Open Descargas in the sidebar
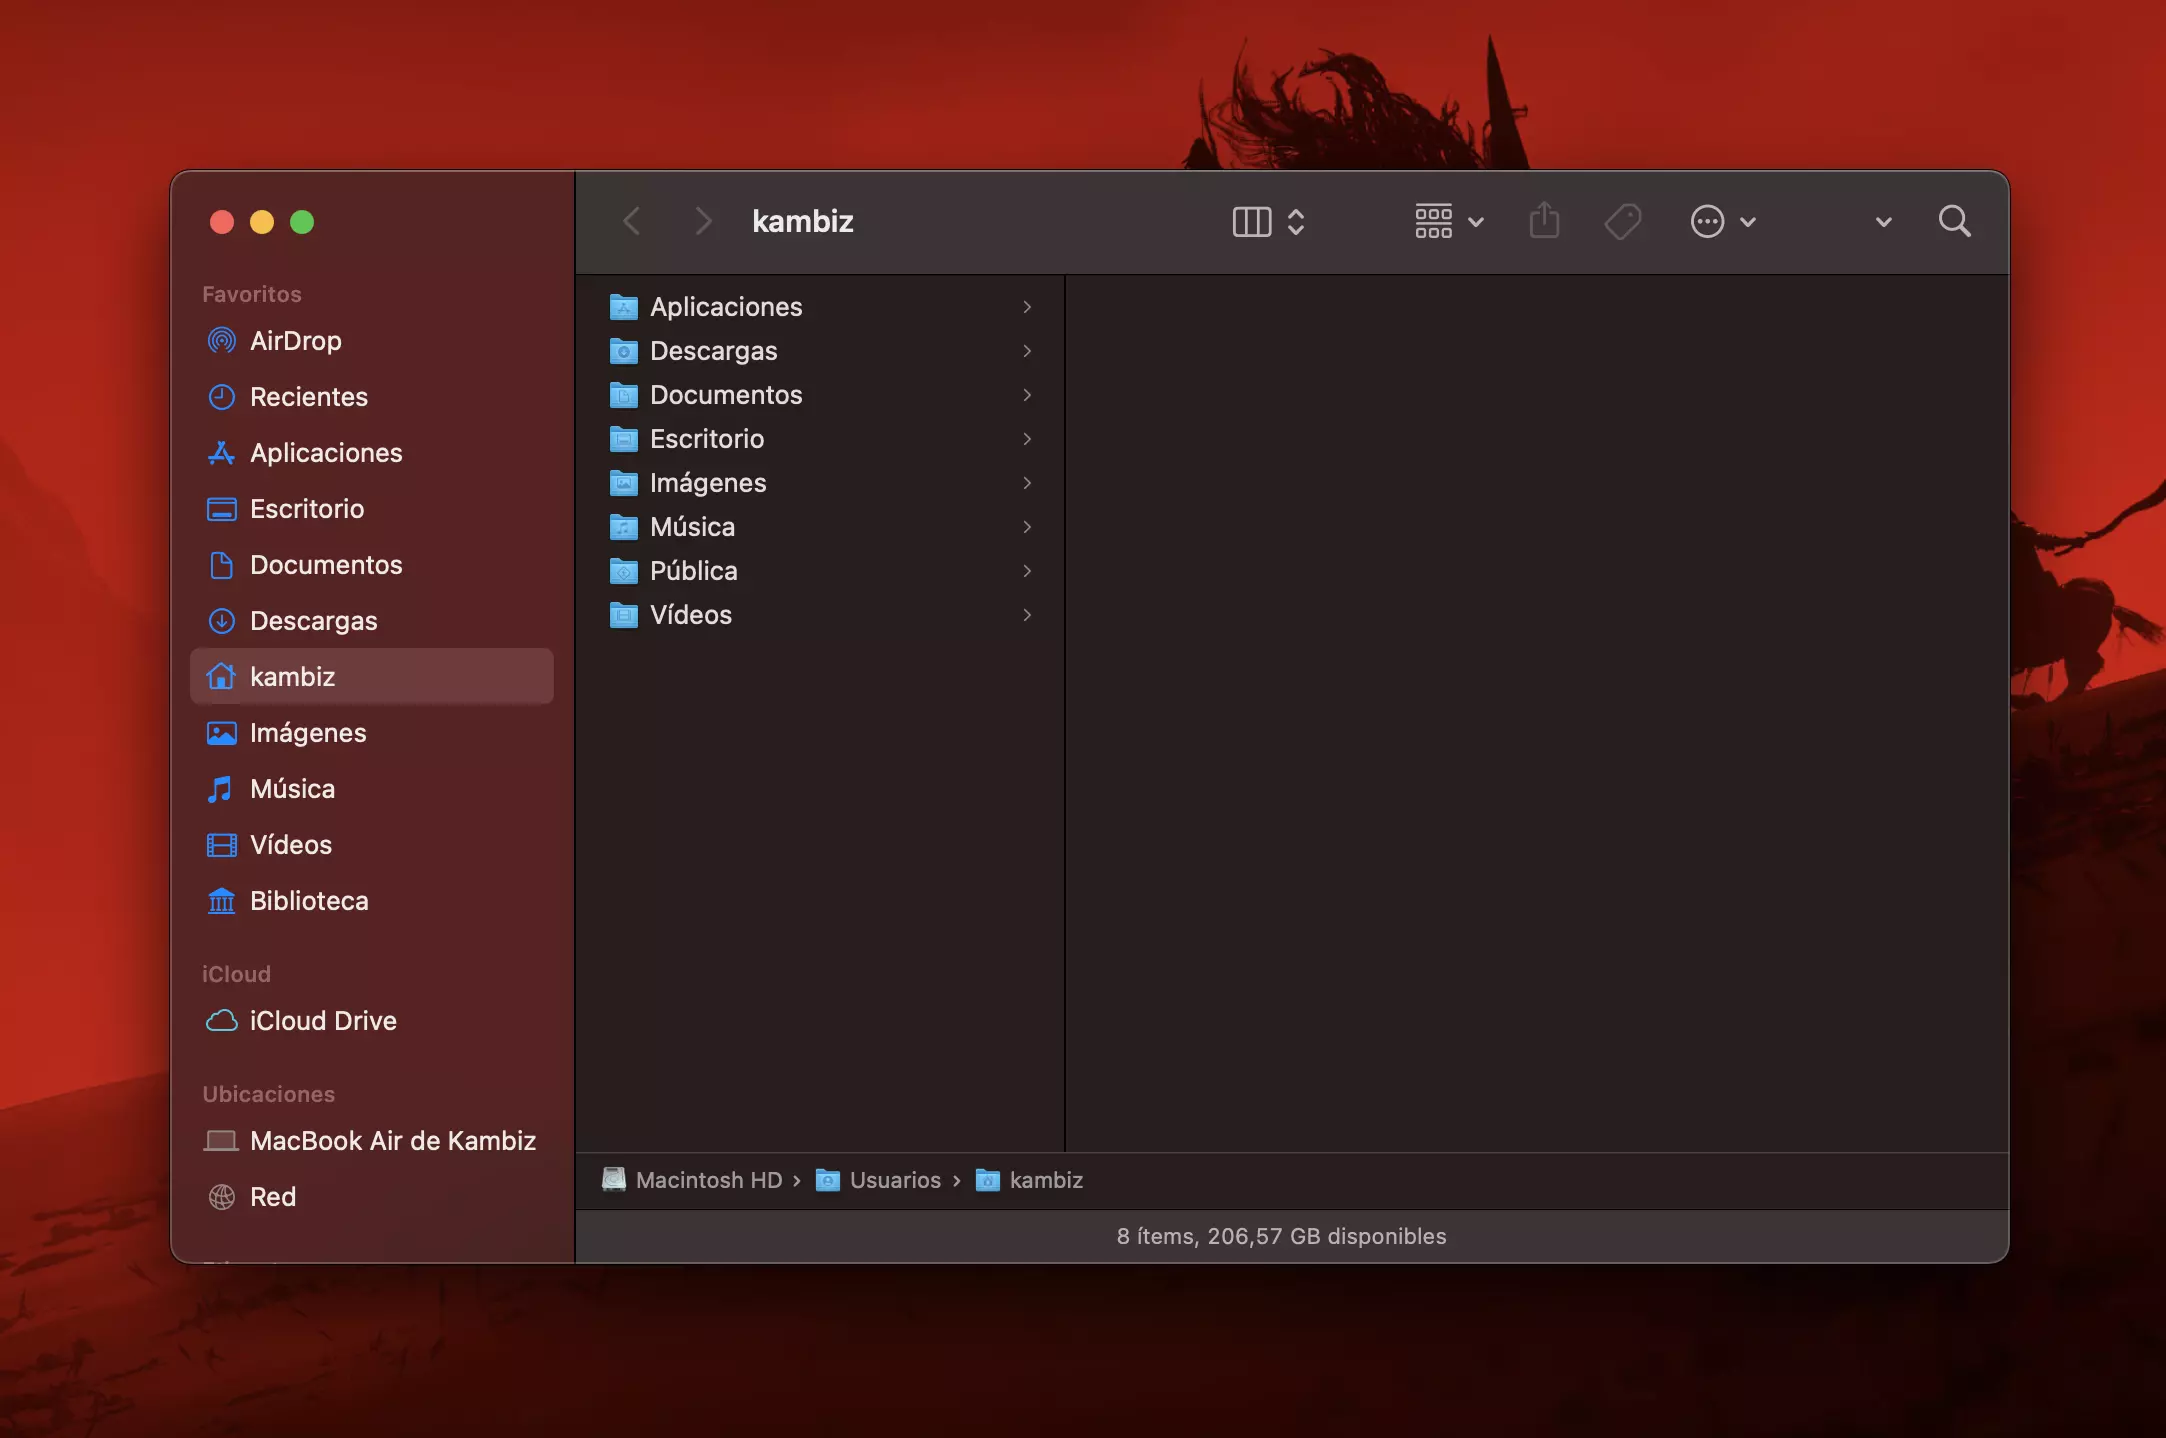Screen dimensions: 2166x1438 (x=371, y=621)
